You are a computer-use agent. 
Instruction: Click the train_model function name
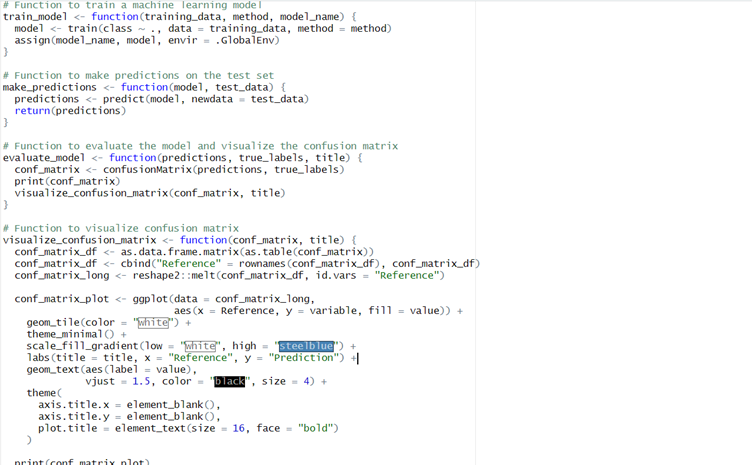pos(35,17)
